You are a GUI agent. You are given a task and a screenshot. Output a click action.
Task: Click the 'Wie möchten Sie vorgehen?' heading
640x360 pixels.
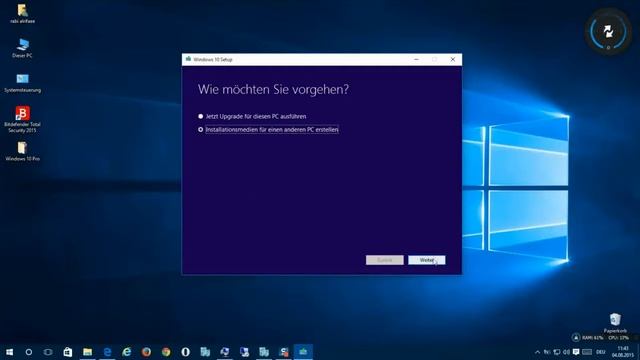point(273,89)
